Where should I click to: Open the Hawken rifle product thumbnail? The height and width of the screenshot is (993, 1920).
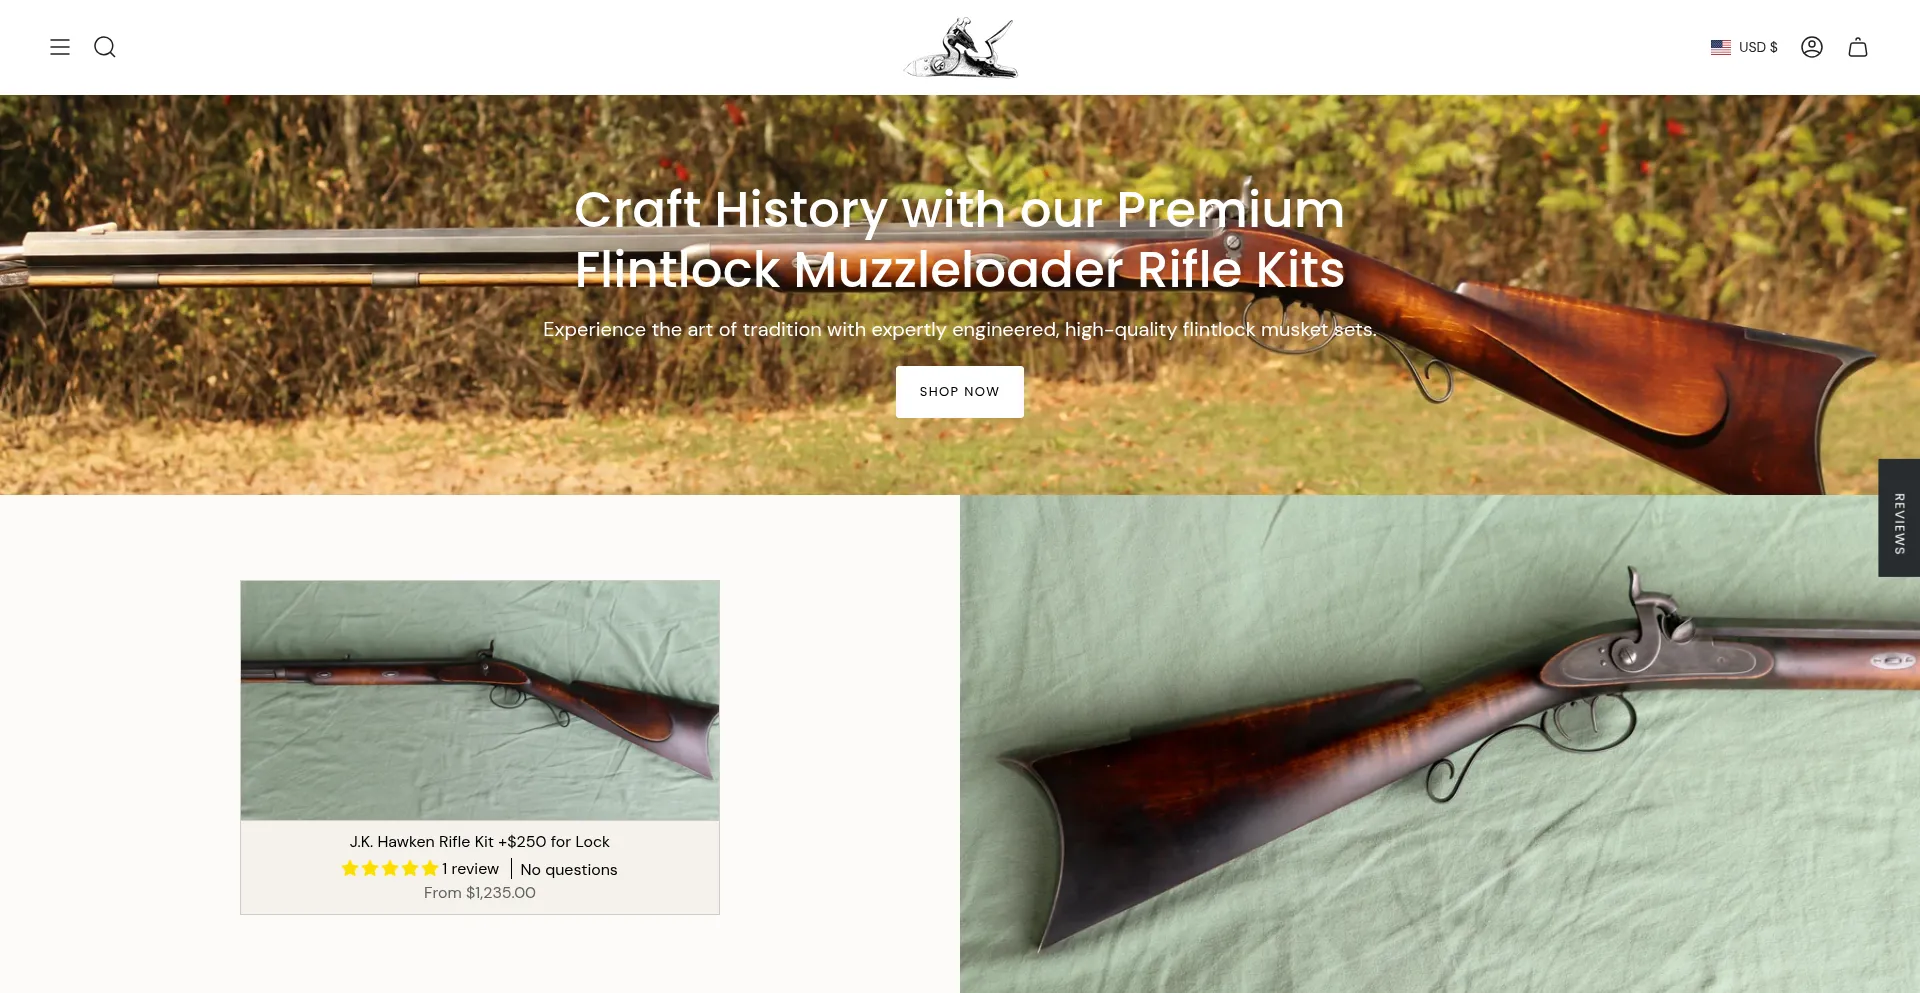coord(480,700)
